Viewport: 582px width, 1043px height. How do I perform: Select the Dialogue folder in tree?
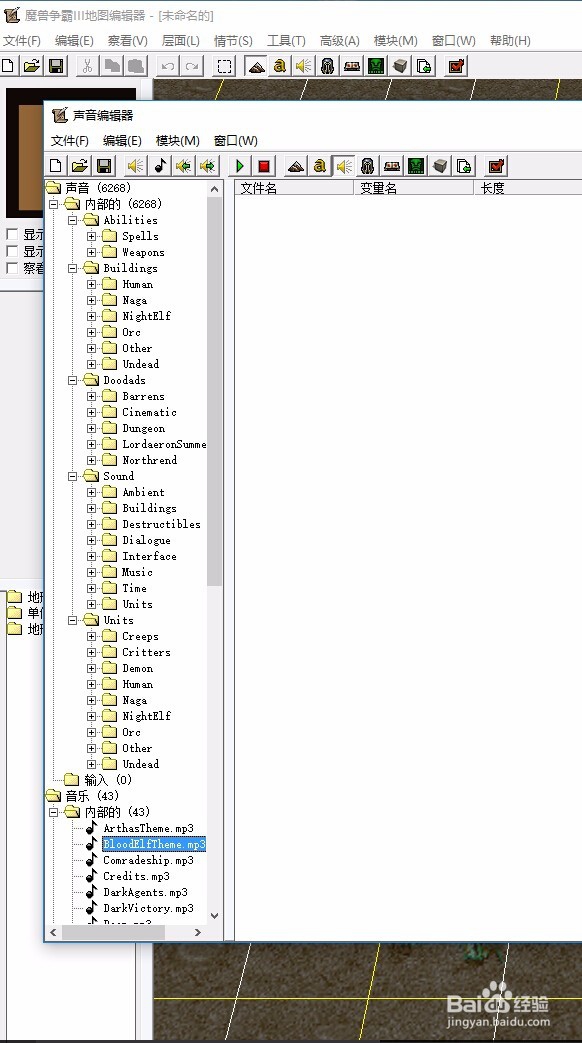pos(146,540)
